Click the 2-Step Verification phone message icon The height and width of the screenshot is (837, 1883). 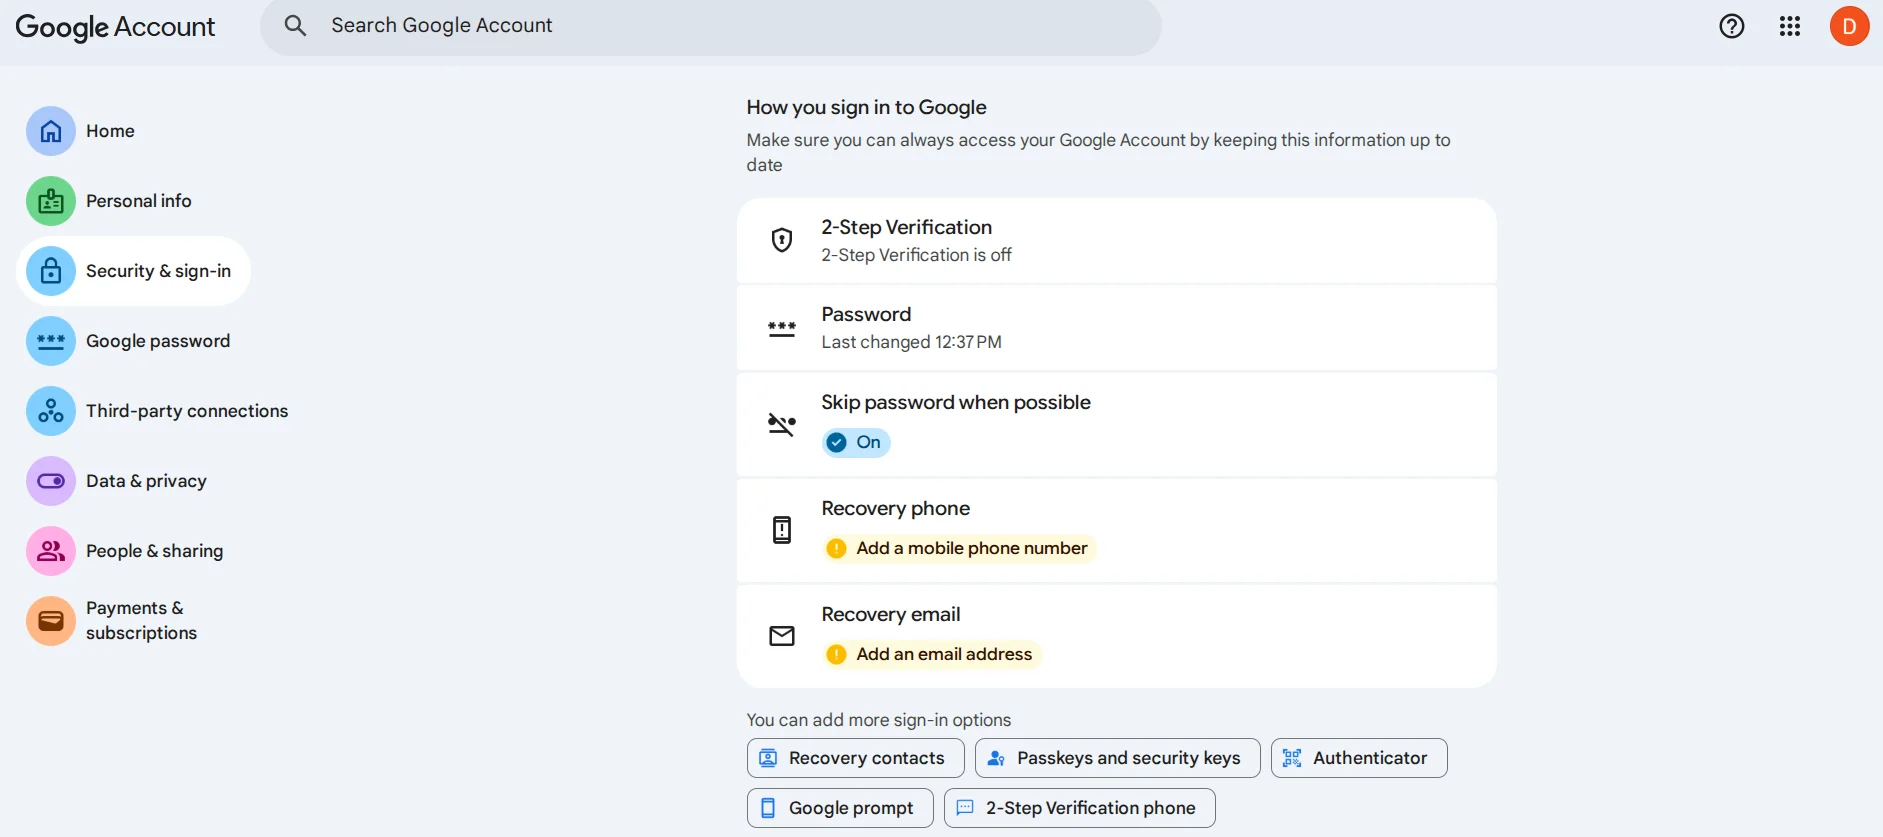965,808
